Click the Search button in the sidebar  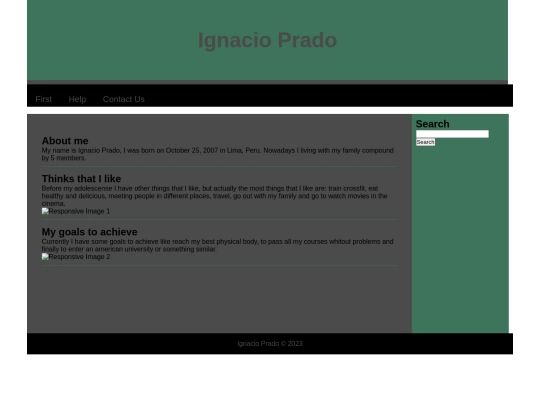(x=425, y=142)
